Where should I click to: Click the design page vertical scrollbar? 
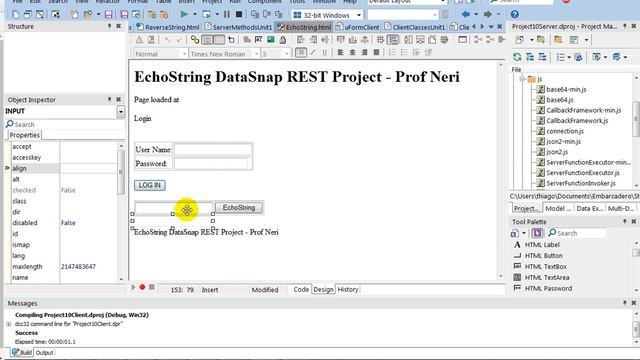[x=501, y=169]
